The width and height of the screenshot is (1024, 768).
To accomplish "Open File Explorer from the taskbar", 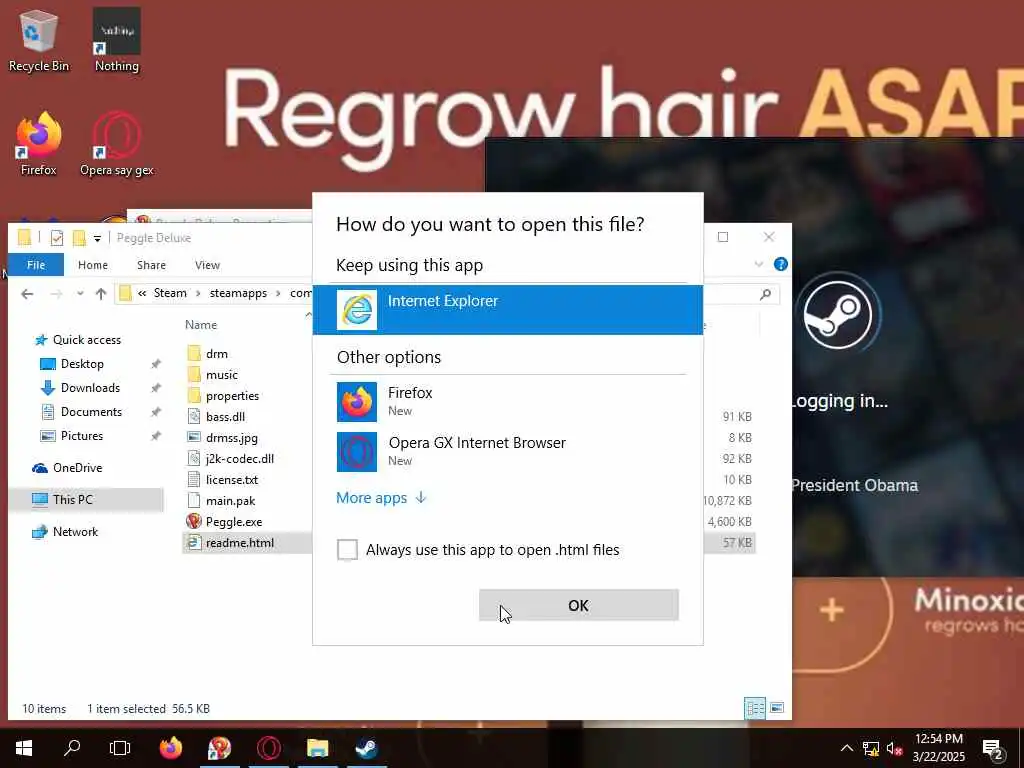I will point(317,748).
